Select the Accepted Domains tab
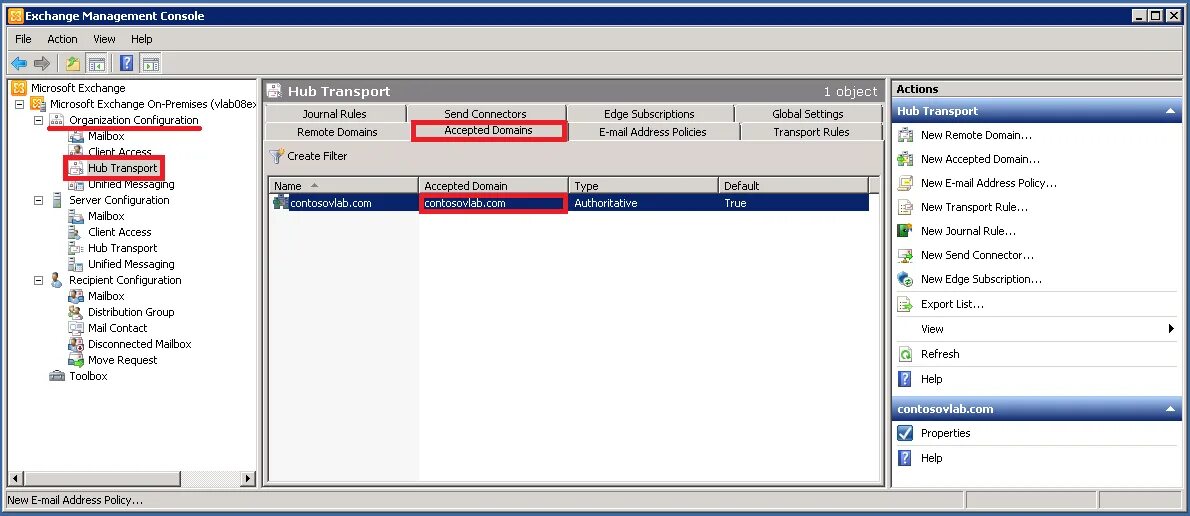 point(489,131)
